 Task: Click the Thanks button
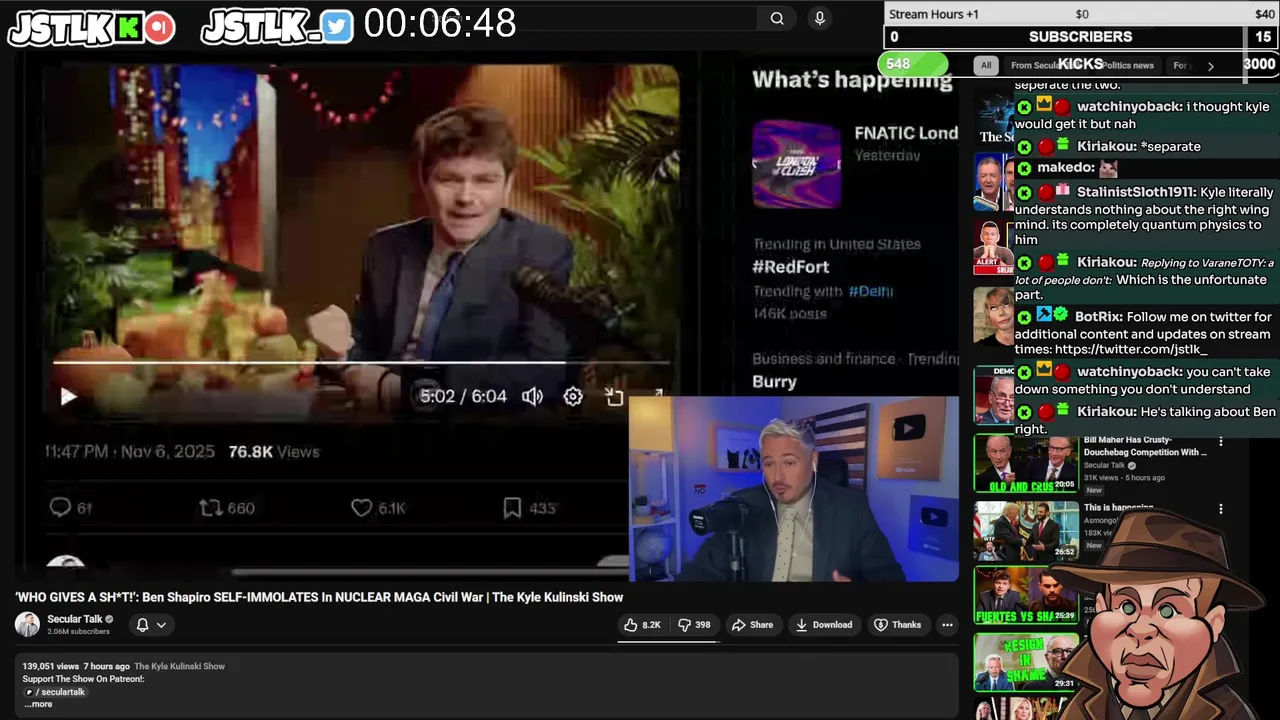897,625
